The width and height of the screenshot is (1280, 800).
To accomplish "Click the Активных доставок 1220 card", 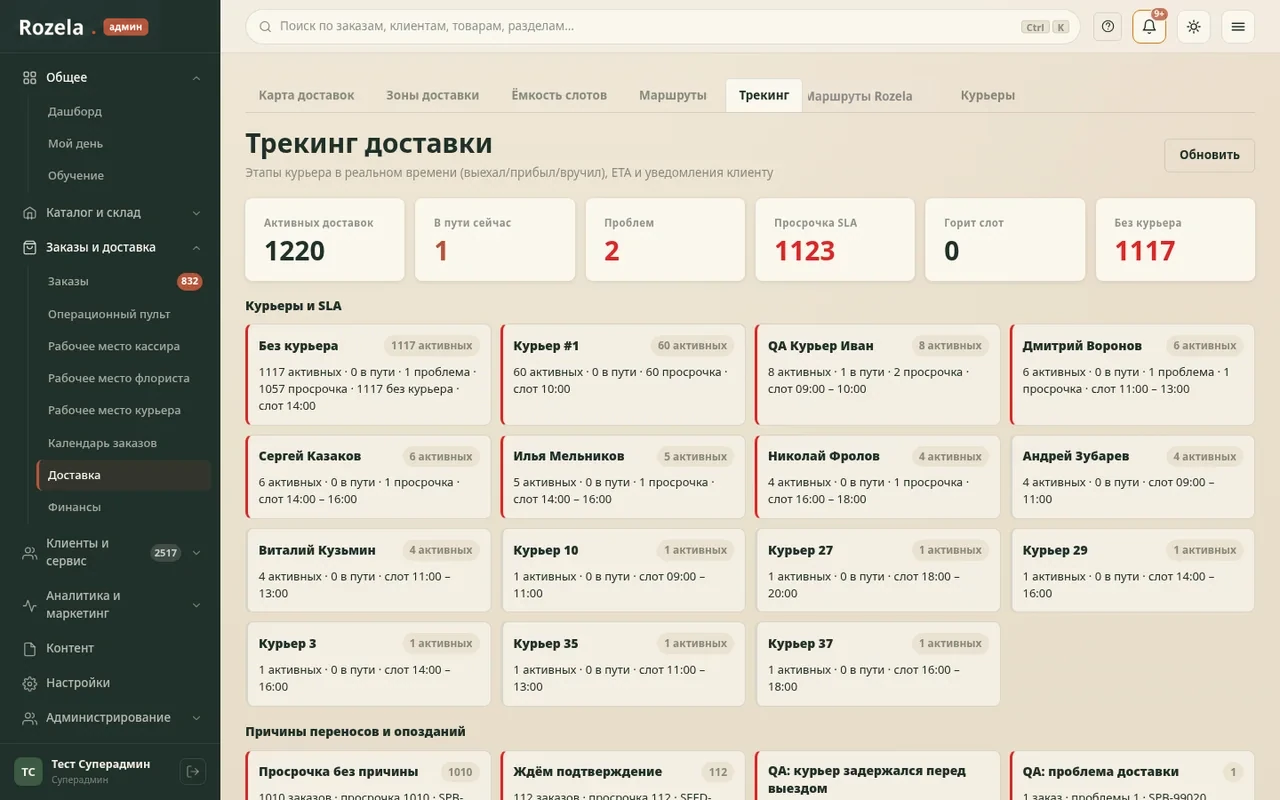I will point(325,239).
